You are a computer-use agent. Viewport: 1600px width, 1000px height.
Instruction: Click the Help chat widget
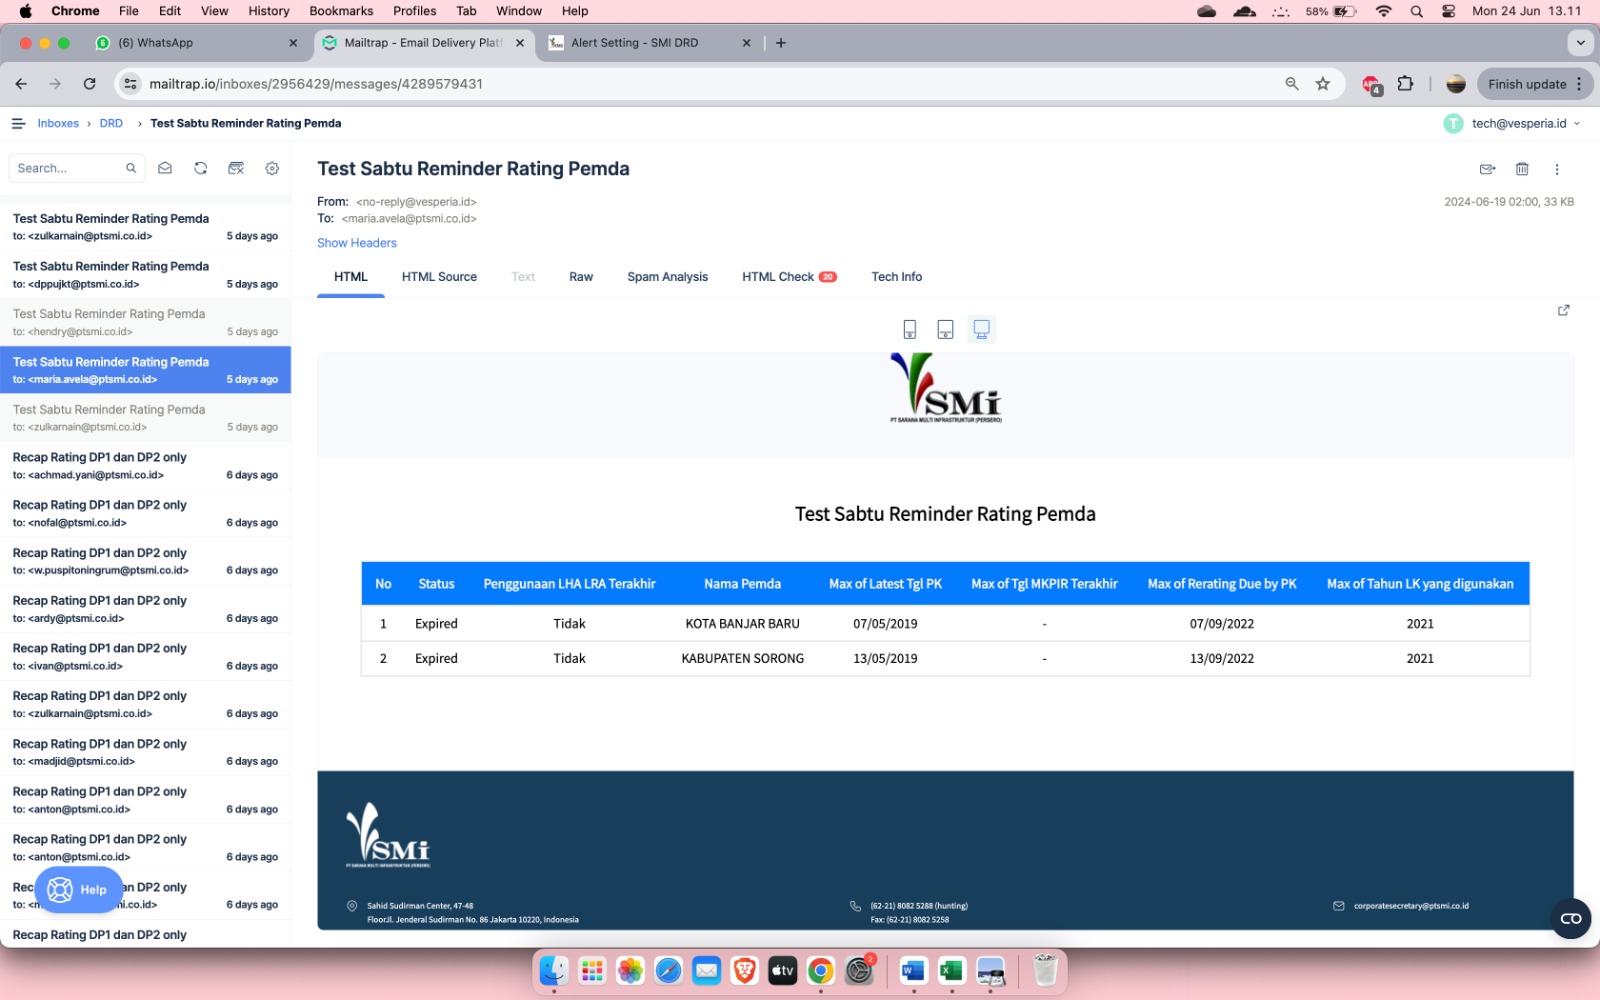(x=78, y=889)
